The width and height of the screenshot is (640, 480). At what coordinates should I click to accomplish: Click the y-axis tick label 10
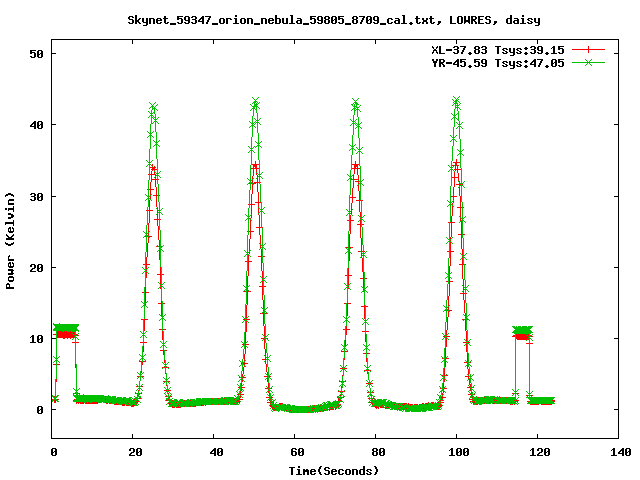point(36,339)
